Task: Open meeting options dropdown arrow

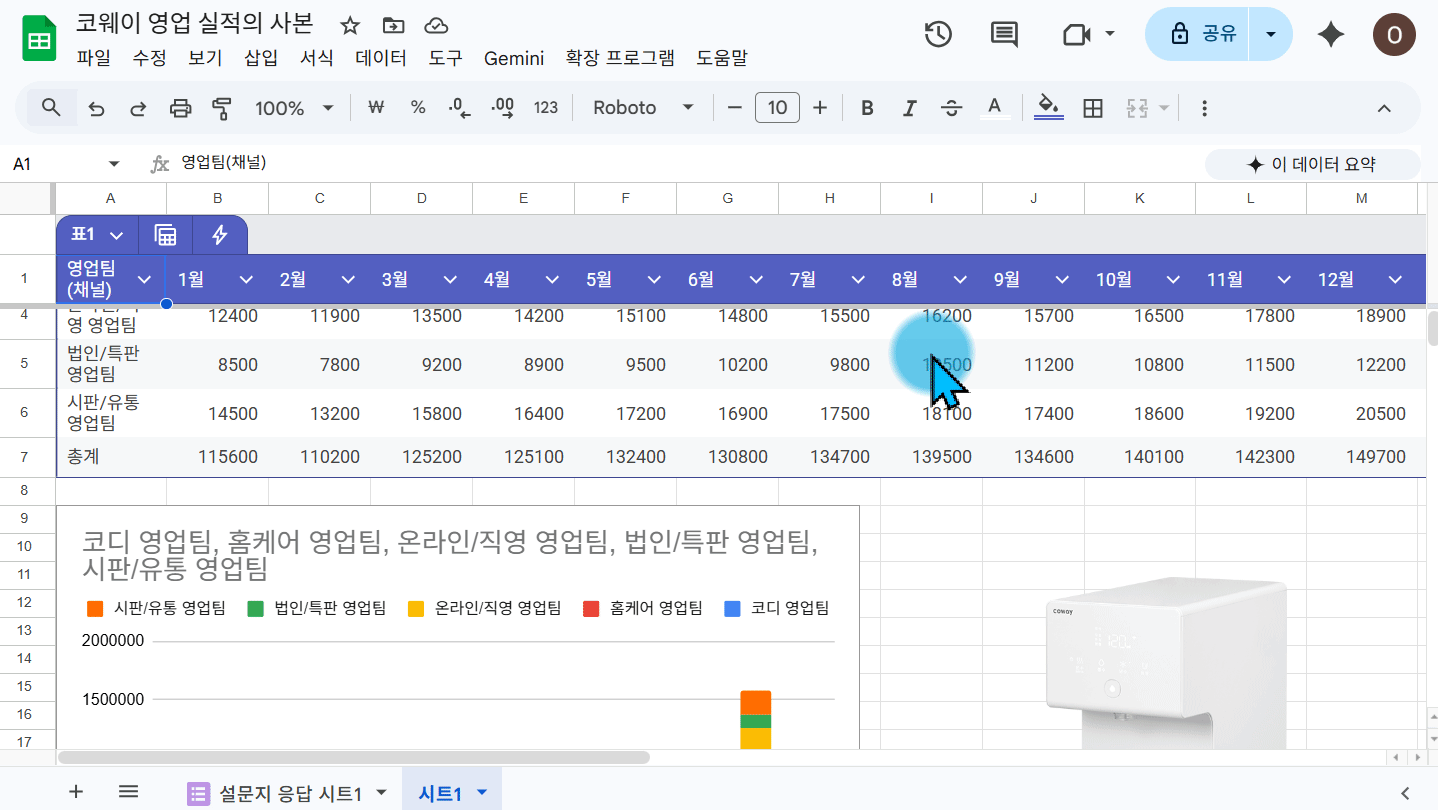Action: pos(1110,35)
